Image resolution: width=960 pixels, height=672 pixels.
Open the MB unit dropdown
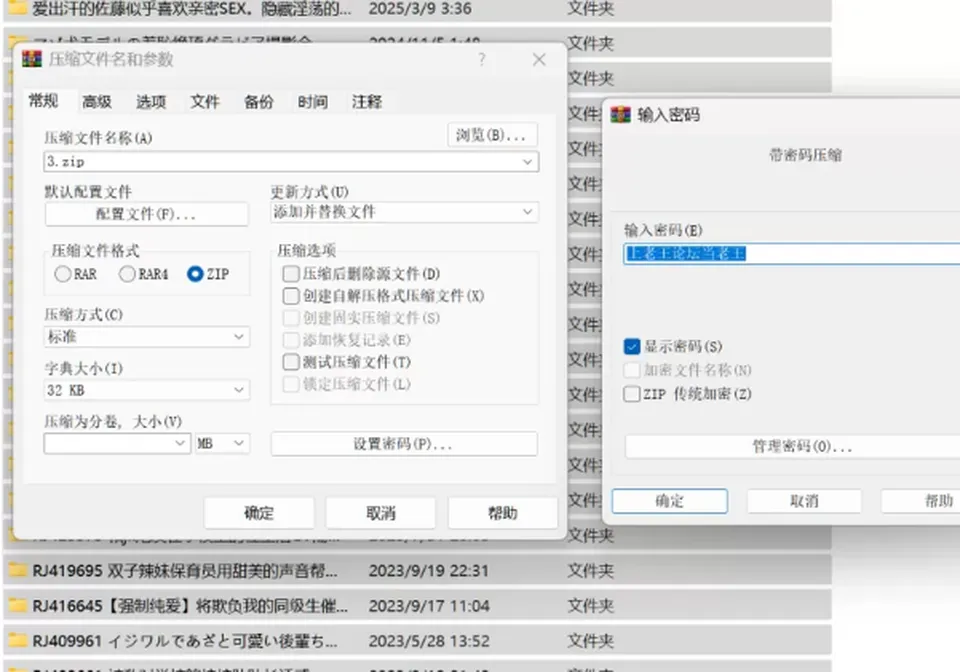click(222, 442)
